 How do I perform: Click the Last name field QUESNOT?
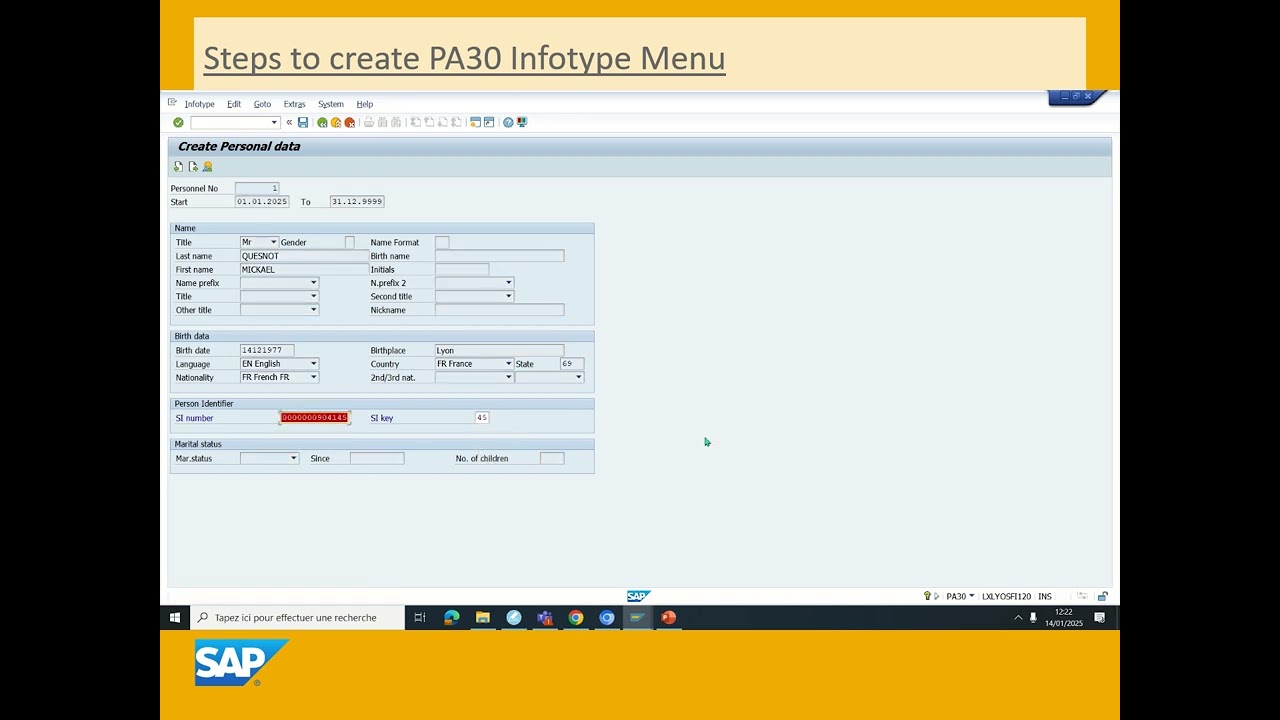coord(304,256)
